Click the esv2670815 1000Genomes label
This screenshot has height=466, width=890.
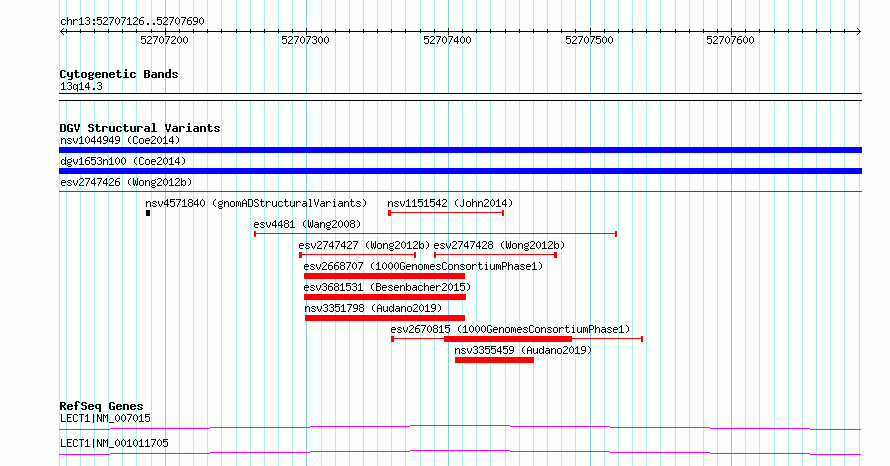pos(510,329)
